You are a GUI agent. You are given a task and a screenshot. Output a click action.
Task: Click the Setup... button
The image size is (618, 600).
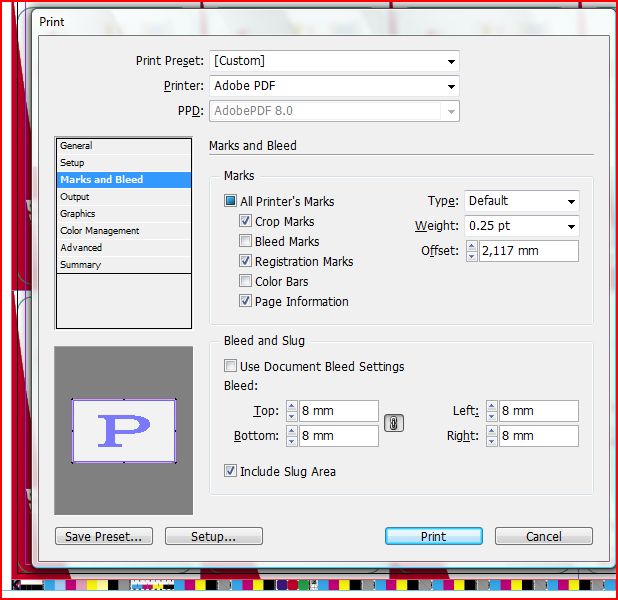[x=214, y=536]
